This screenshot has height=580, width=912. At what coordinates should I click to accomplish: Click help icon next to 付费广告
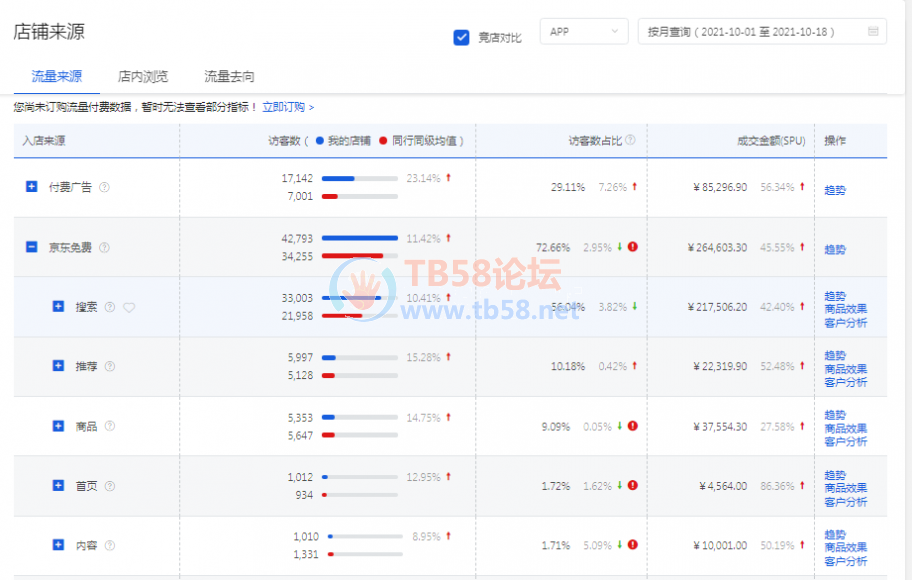tap(105, 187)
